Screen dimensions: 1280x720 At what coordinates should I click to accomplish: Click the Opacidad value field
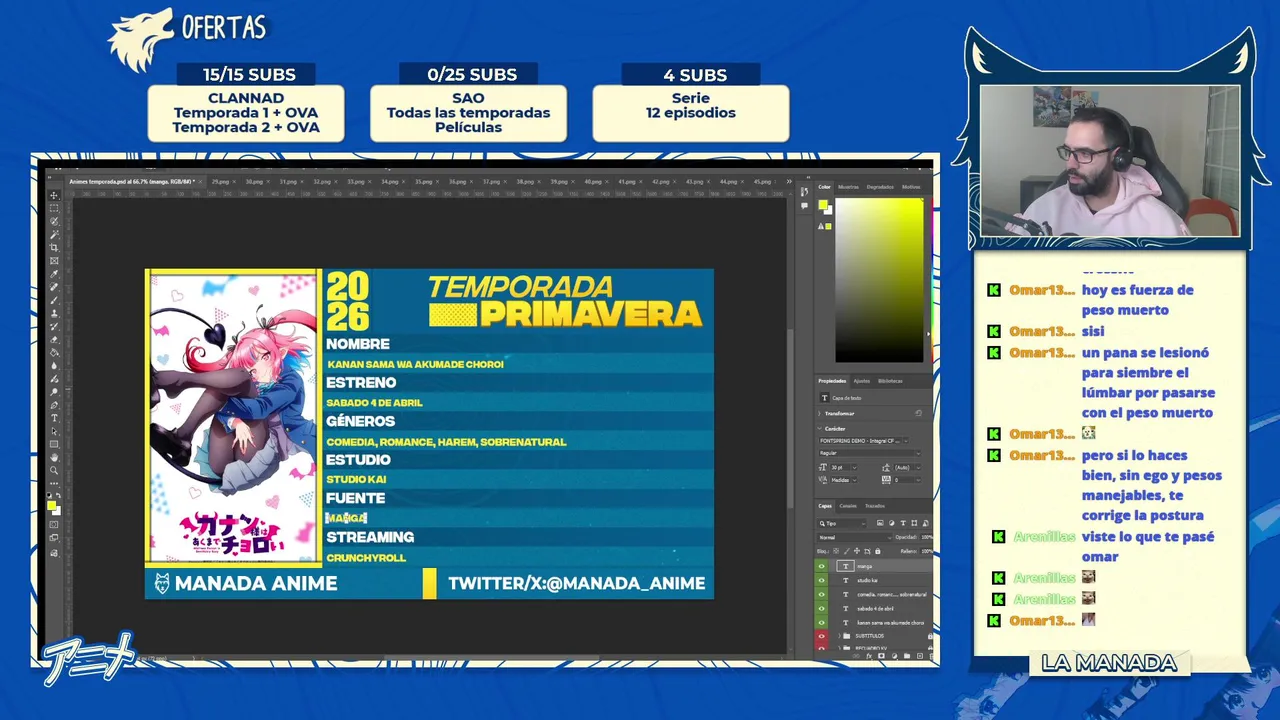pyautogui.click(x=927, y=537)
